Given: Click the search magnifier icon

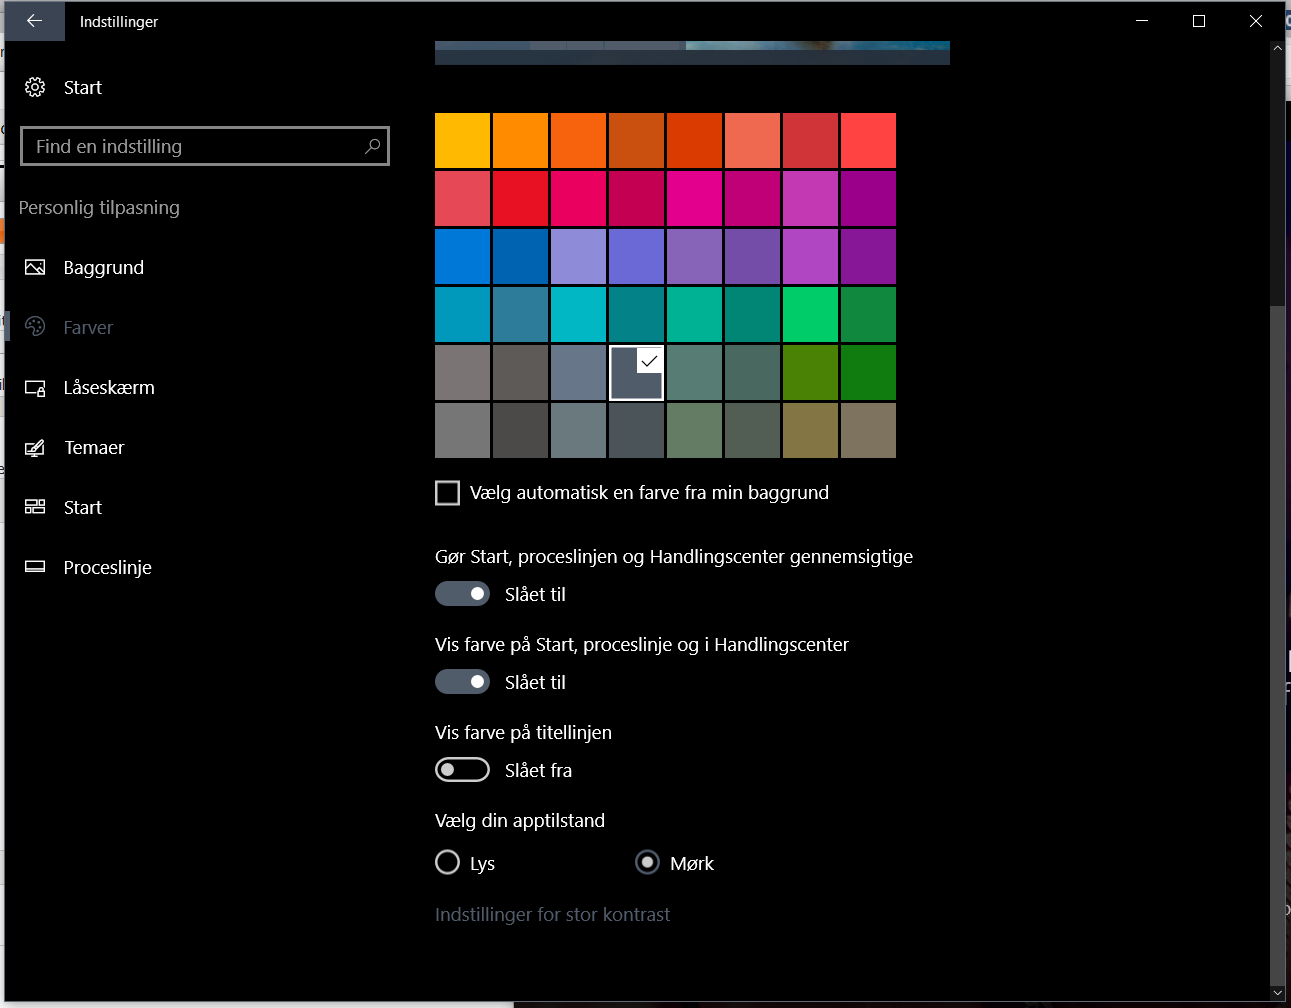Looking at the screenshot, I should [x=372, y=146].
